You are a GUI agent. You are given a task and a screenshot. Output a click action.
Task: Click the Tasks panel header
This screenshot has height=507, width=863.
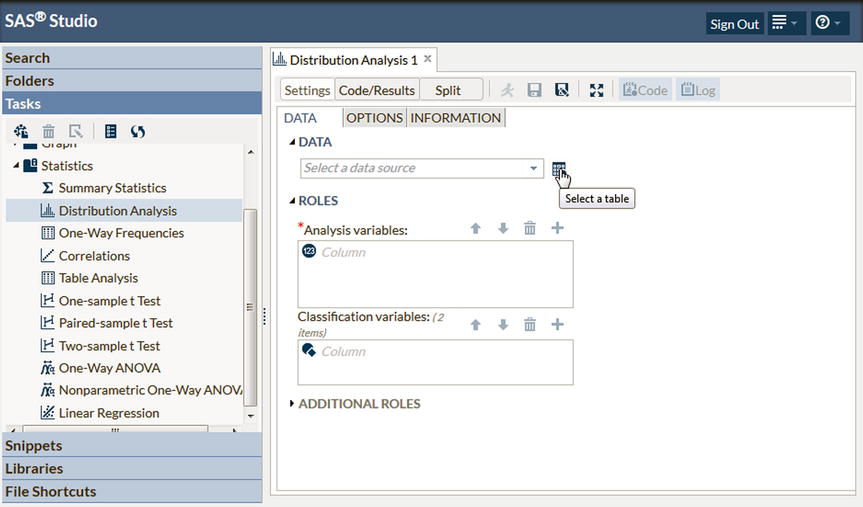(x=132, y=103)
